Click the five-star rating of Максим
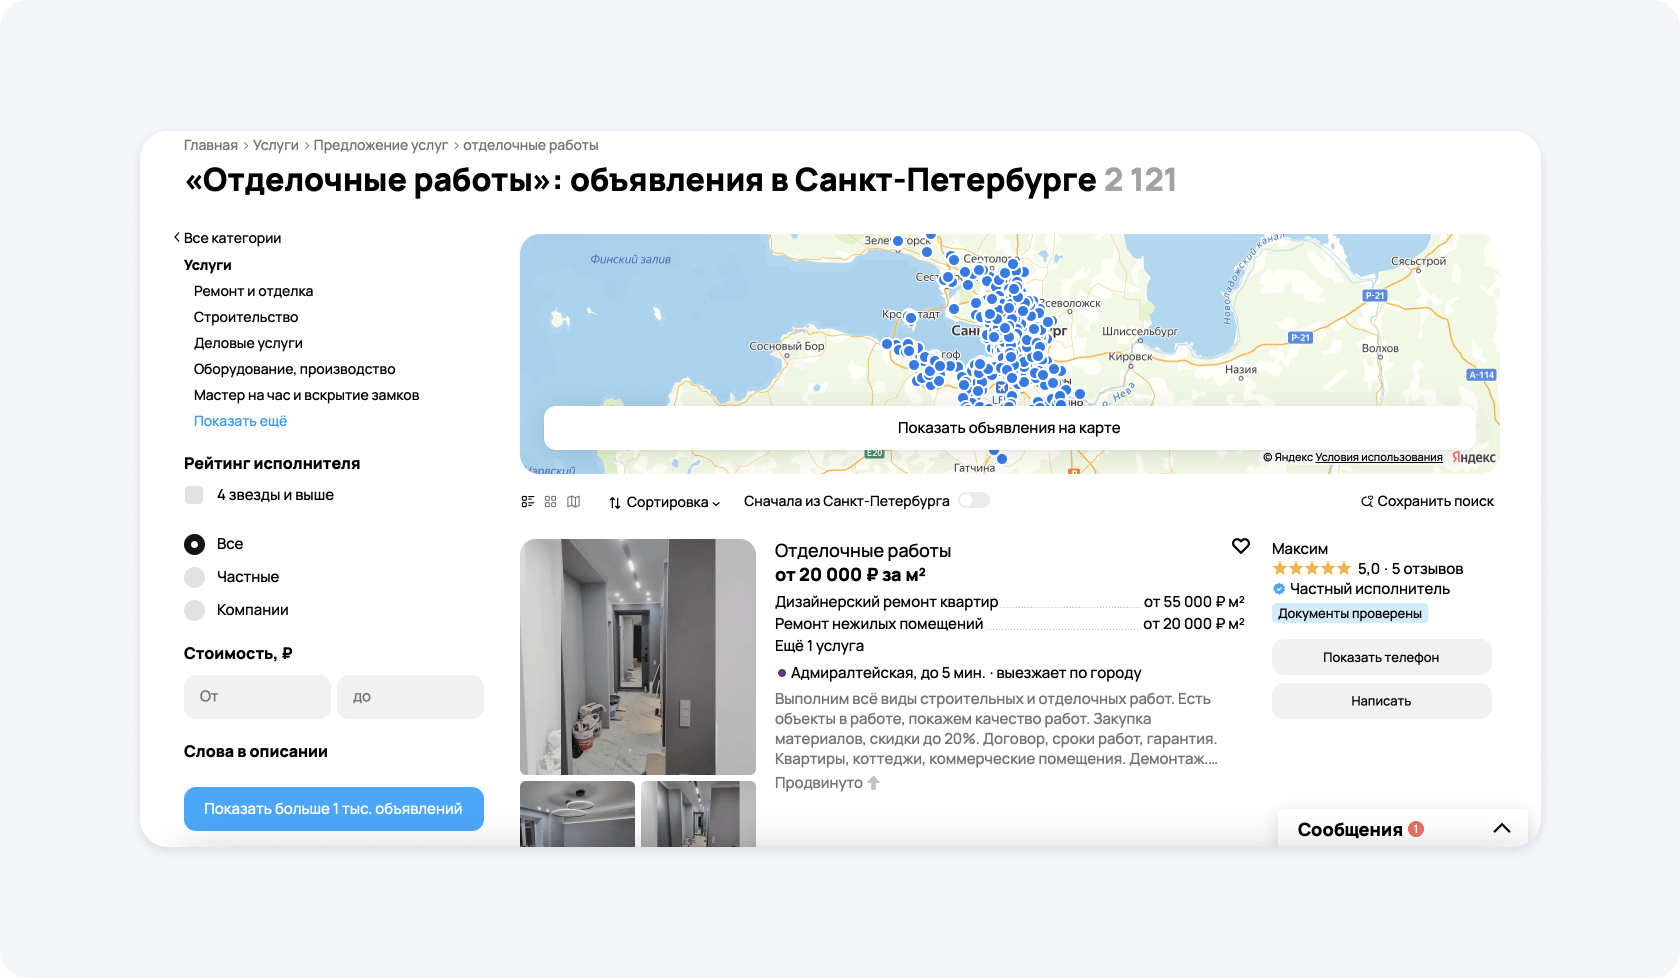 tap(1311, 569)
